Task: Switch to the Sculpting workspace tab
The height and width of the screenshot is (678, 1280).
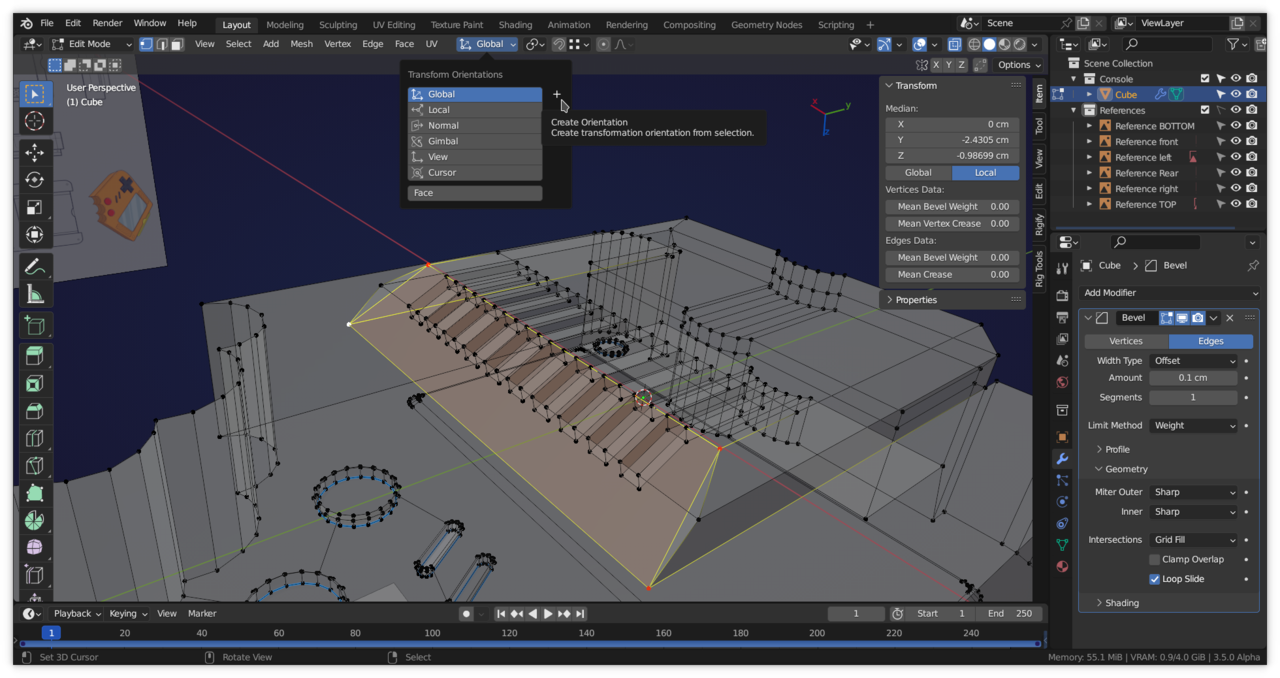Action: click(338, 25)
